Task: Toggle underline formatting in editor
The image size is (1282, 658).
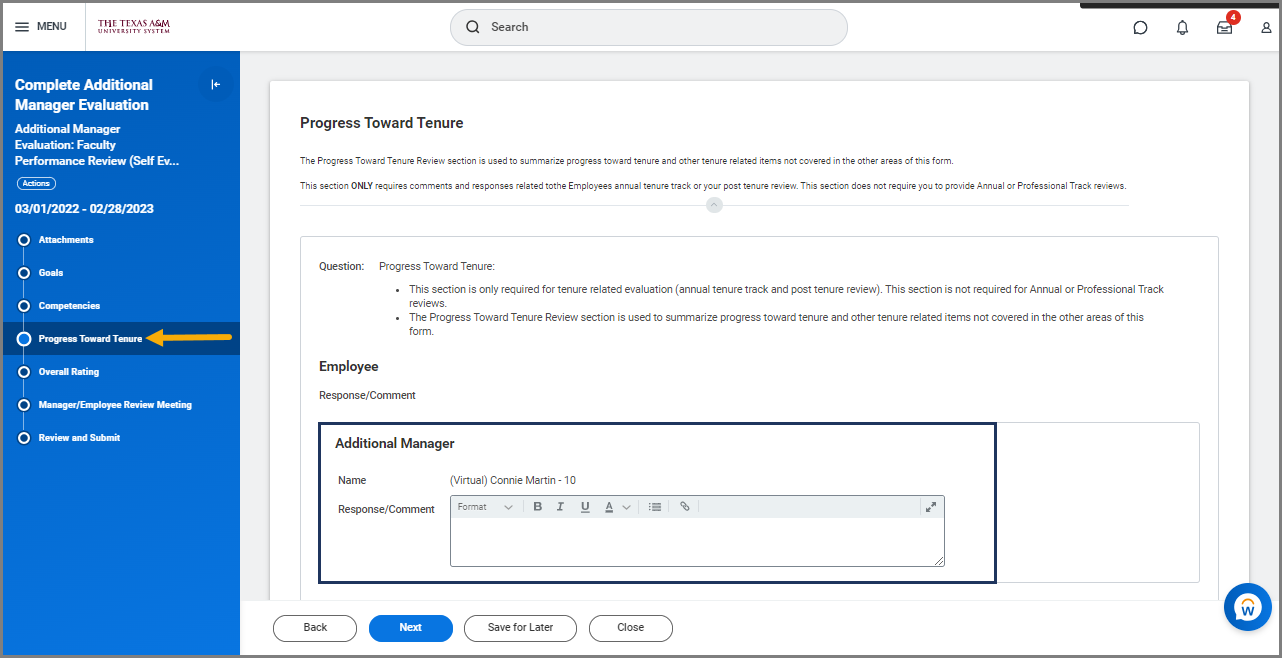Action: pos(585,507)
